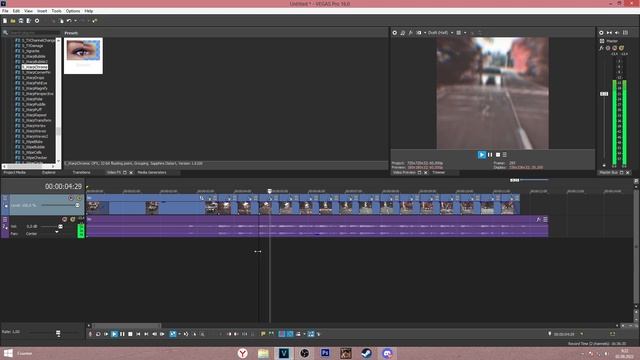Toggle Lock Envelopes to Events
Screen dimensions: 640x360
click(311, 334)
